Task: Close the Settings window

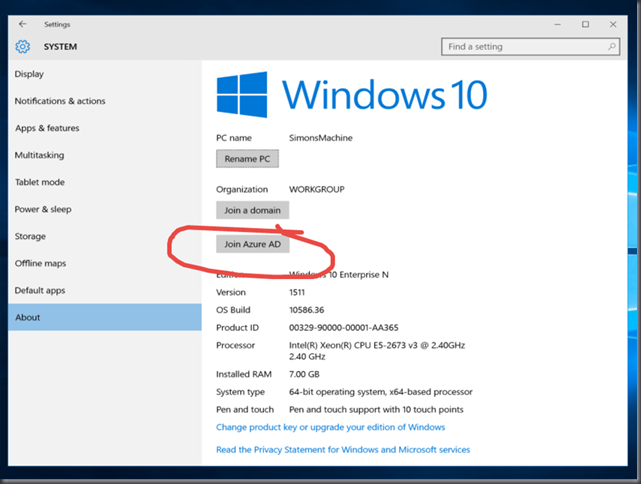Action: tap(613, 25)
